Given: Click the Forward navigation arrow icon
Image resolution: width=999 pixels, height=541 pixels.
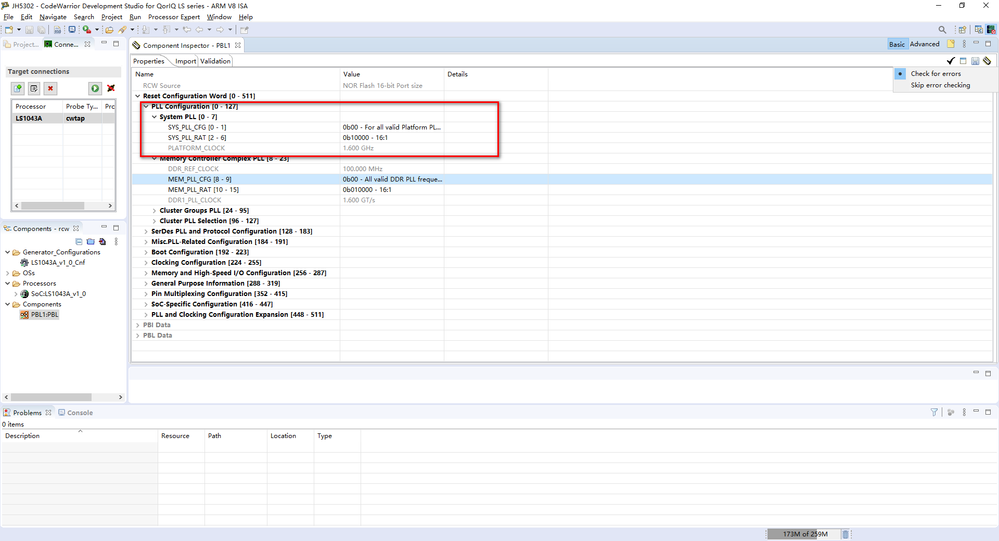Looking at the screenshot, I should [220, 29].
